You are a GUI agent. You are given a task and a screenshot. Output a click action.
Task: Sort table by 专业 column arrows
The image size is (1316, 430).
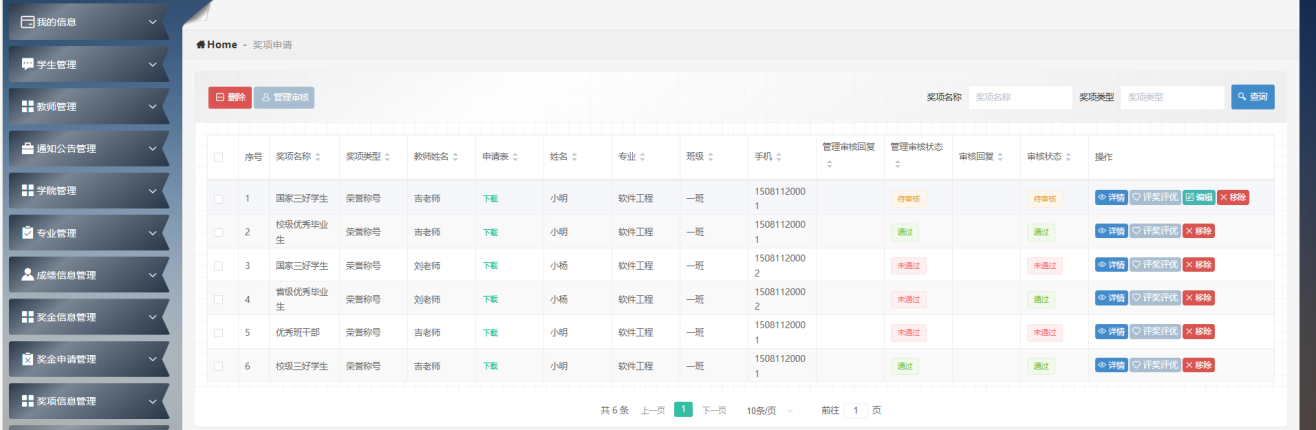point(642,157)
